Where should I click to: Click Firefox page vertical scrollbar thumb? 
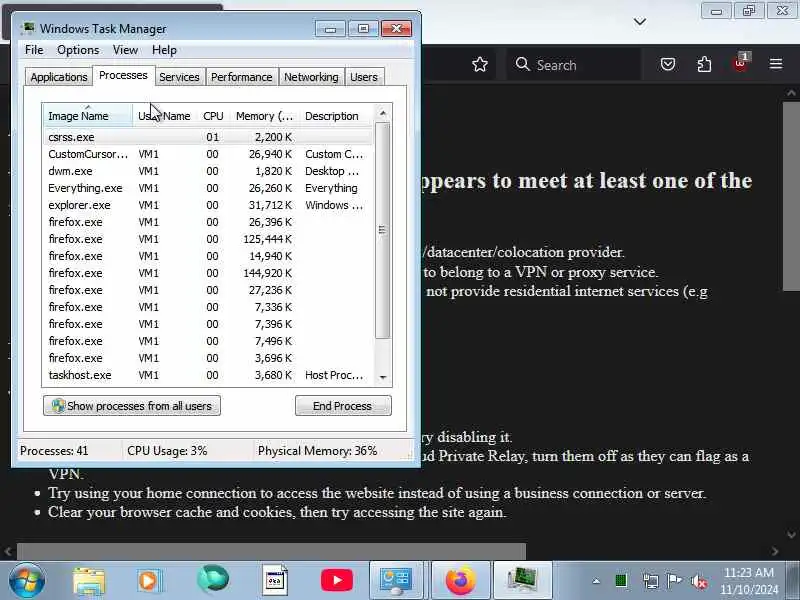pos(791,196)
